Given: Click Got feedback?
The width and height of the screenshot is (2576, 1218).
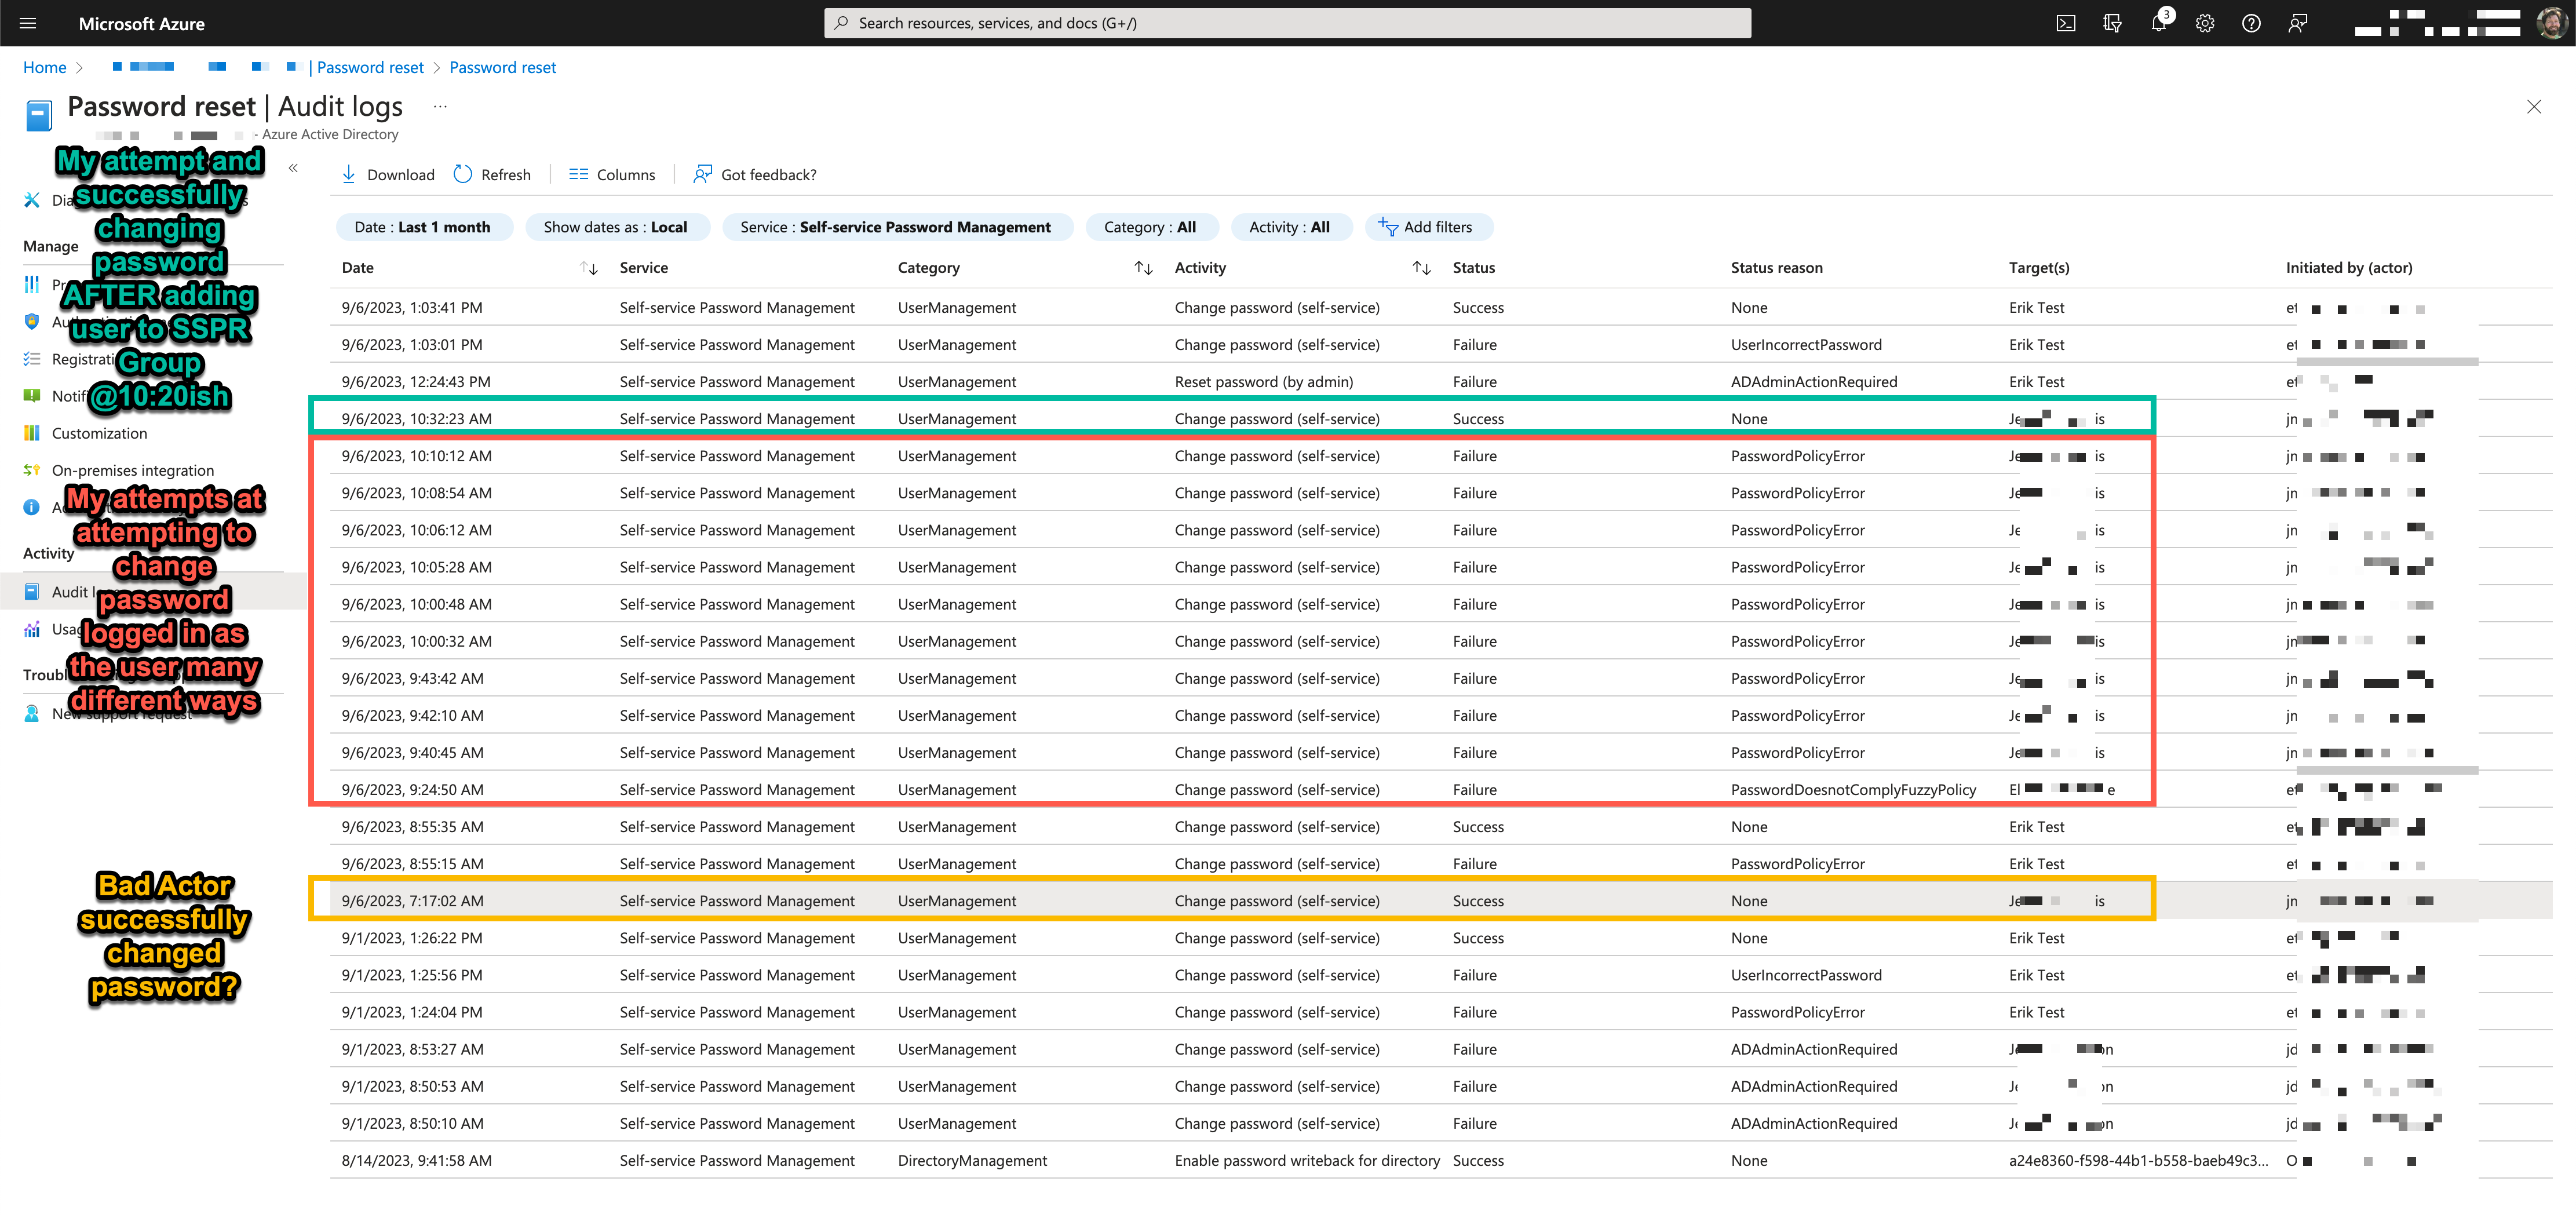Looking at the screenshot, I should [755, 174].
